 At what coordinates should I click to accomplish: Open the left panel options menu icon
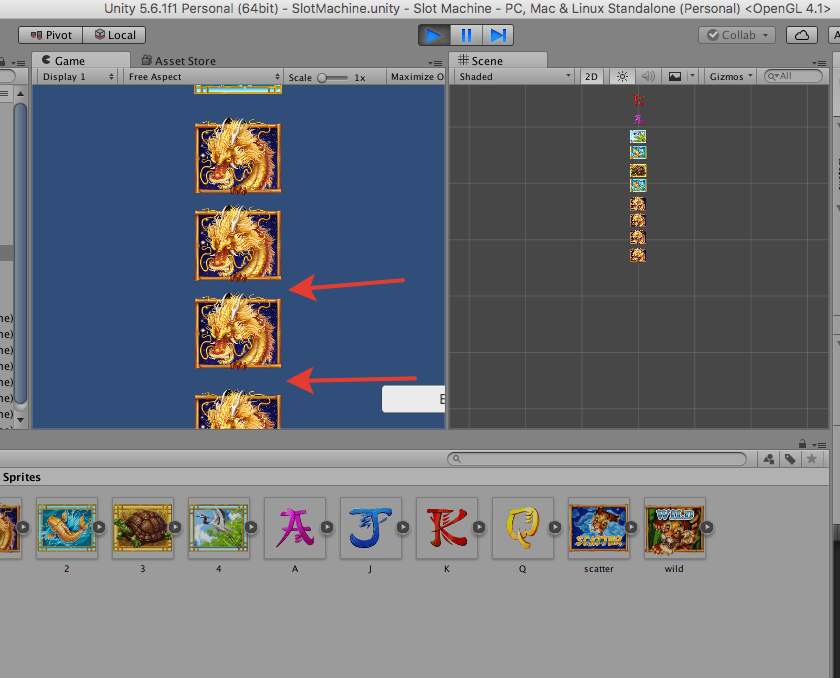18,63
